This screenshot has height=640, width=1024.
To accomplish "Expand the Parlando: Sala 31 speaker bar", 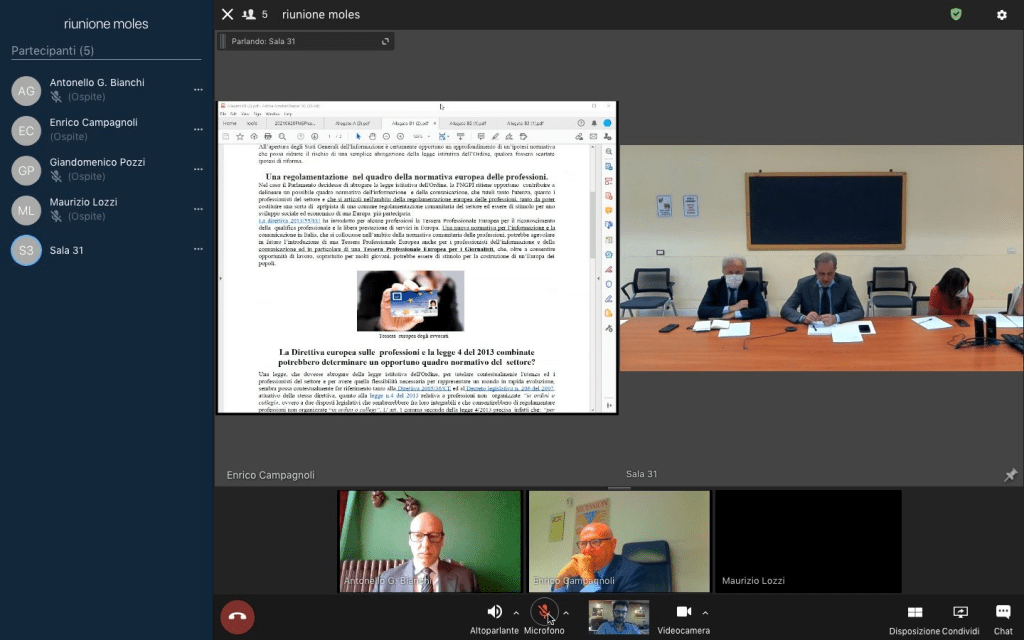I will point(385,41).
